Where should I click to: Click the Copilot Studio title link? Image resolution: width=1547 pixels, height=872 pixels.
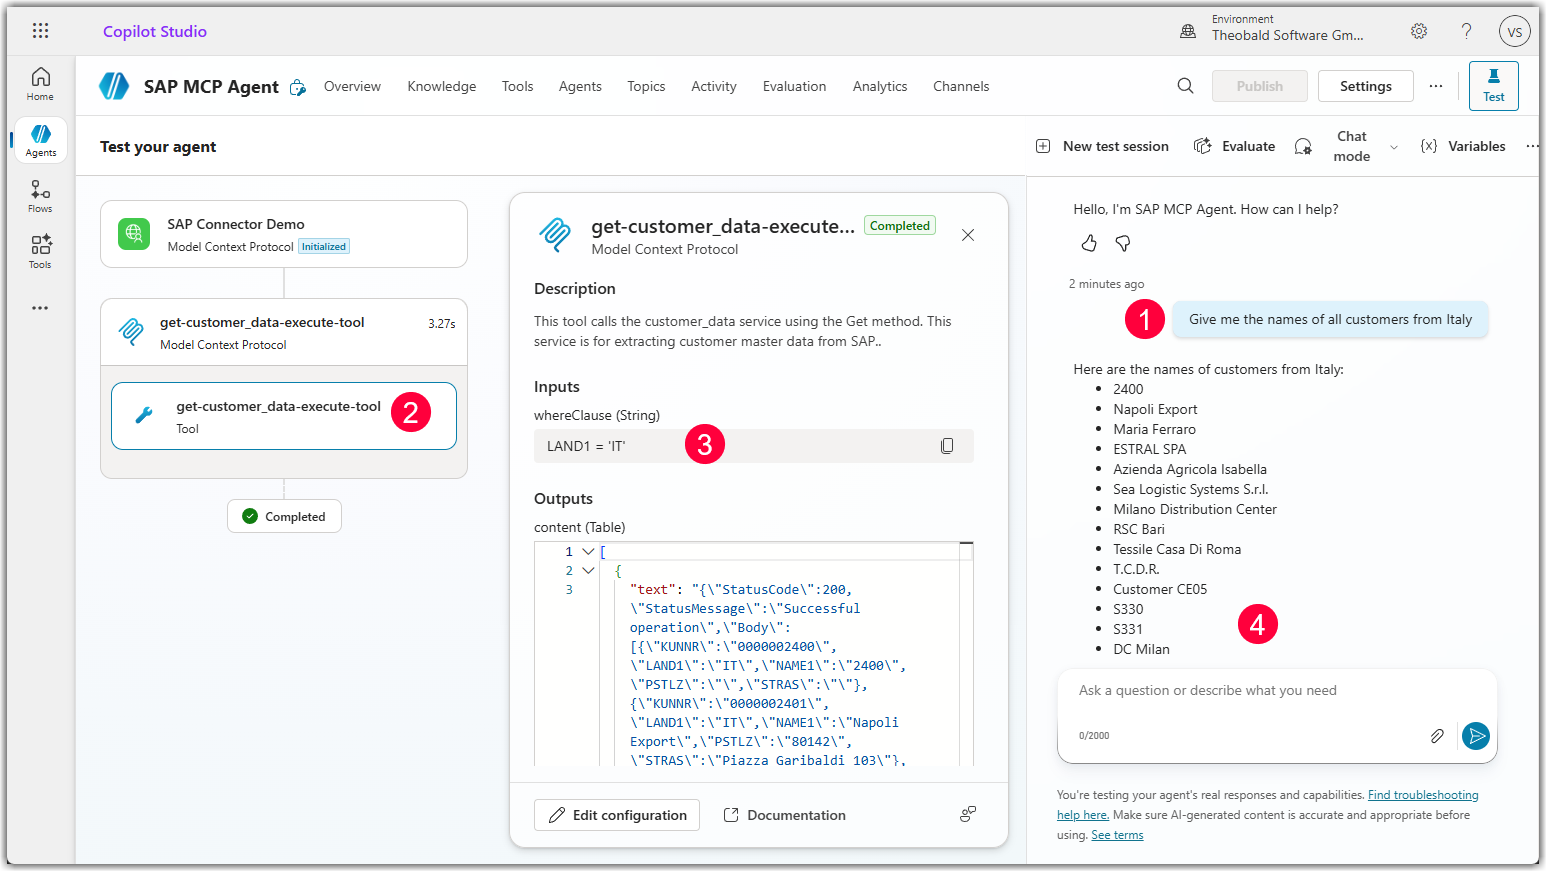[155, 31]
